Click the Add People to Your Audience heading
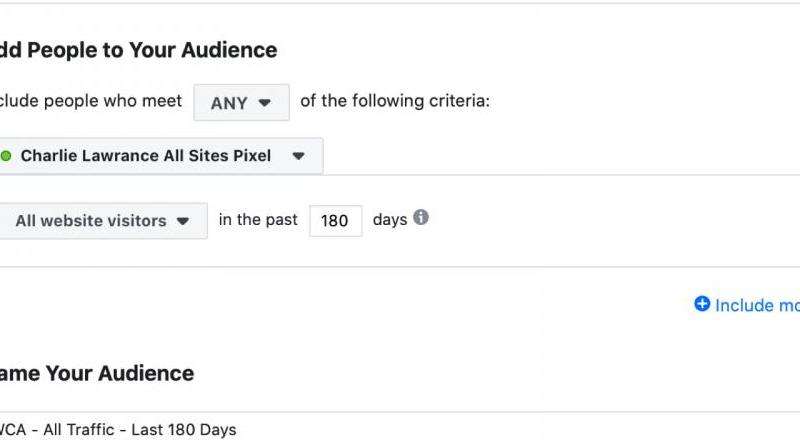The height and width of the screenshot is (440, 800). (138, 50)
